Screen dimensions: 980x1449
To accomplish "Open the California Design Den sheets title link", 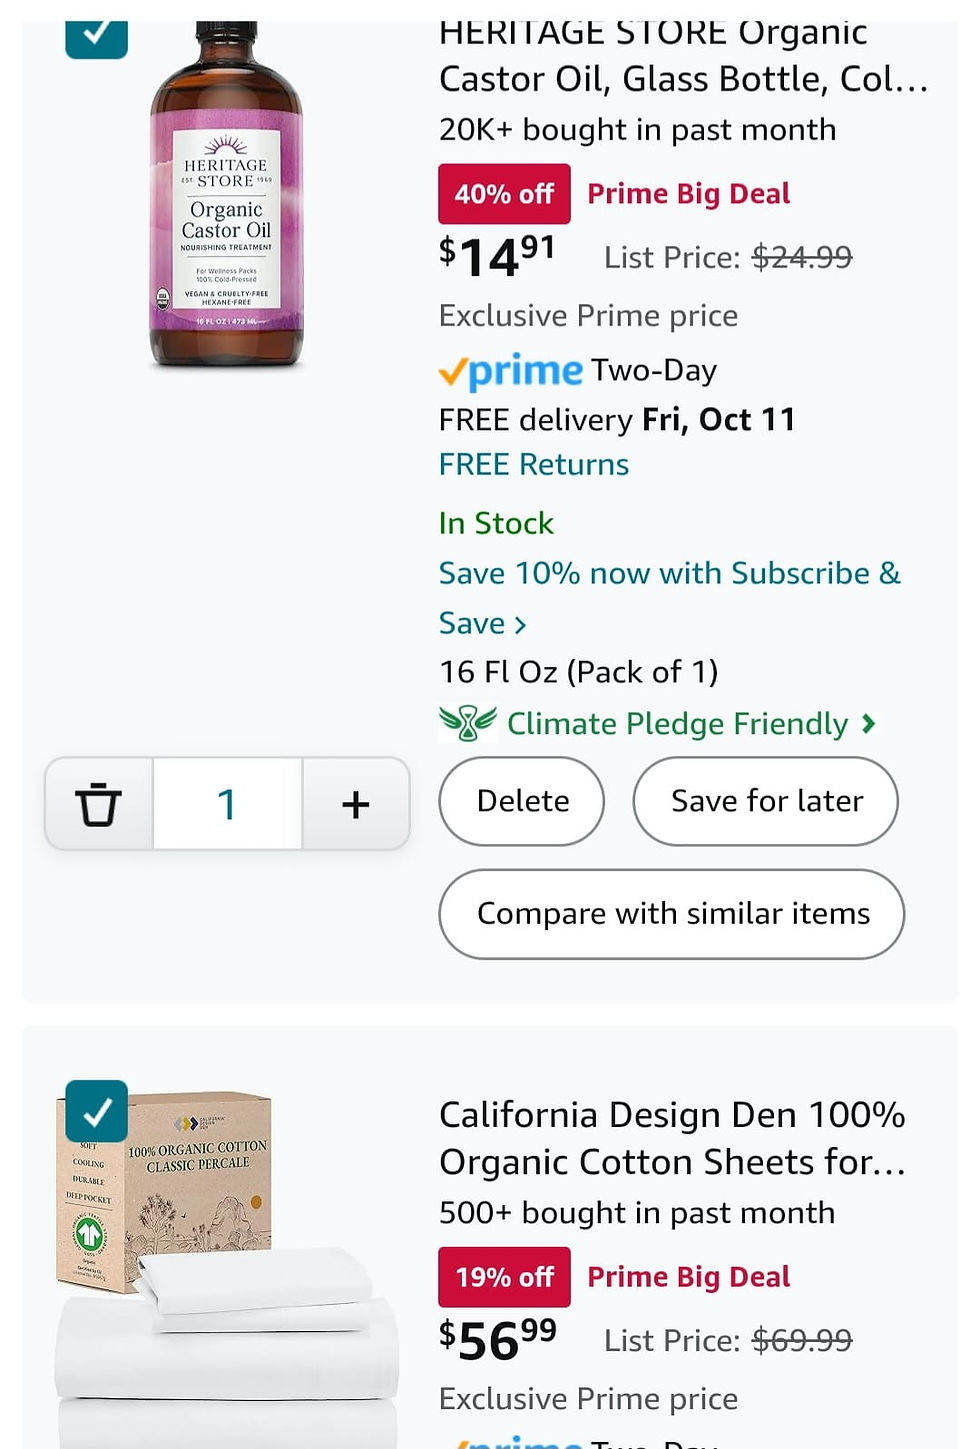I will coord(672,1138).
